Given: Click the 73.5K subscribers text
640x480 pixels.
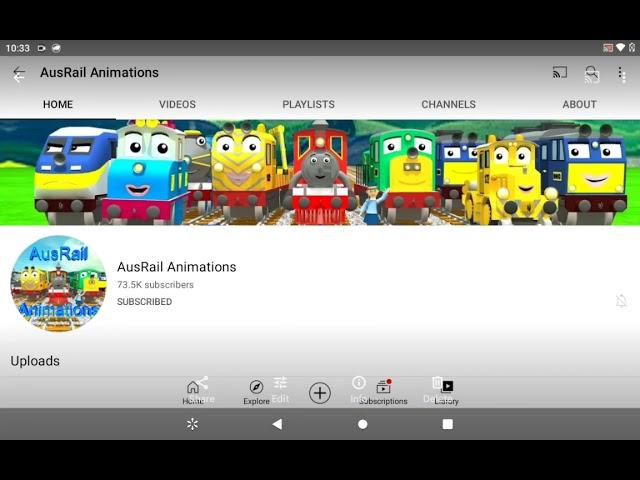Looking at the screenshot, I should tap(155, 285).
